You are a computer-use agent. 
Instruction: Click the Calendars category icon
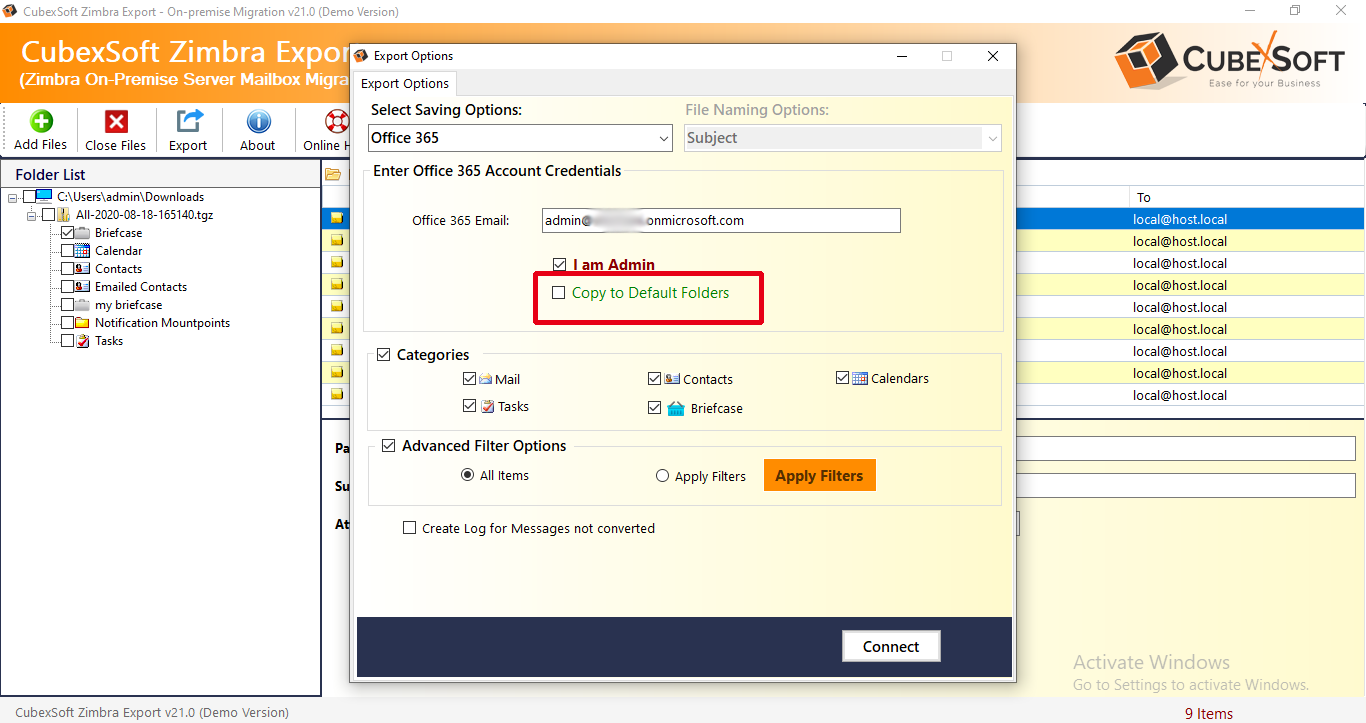click(x=860, y=378)
